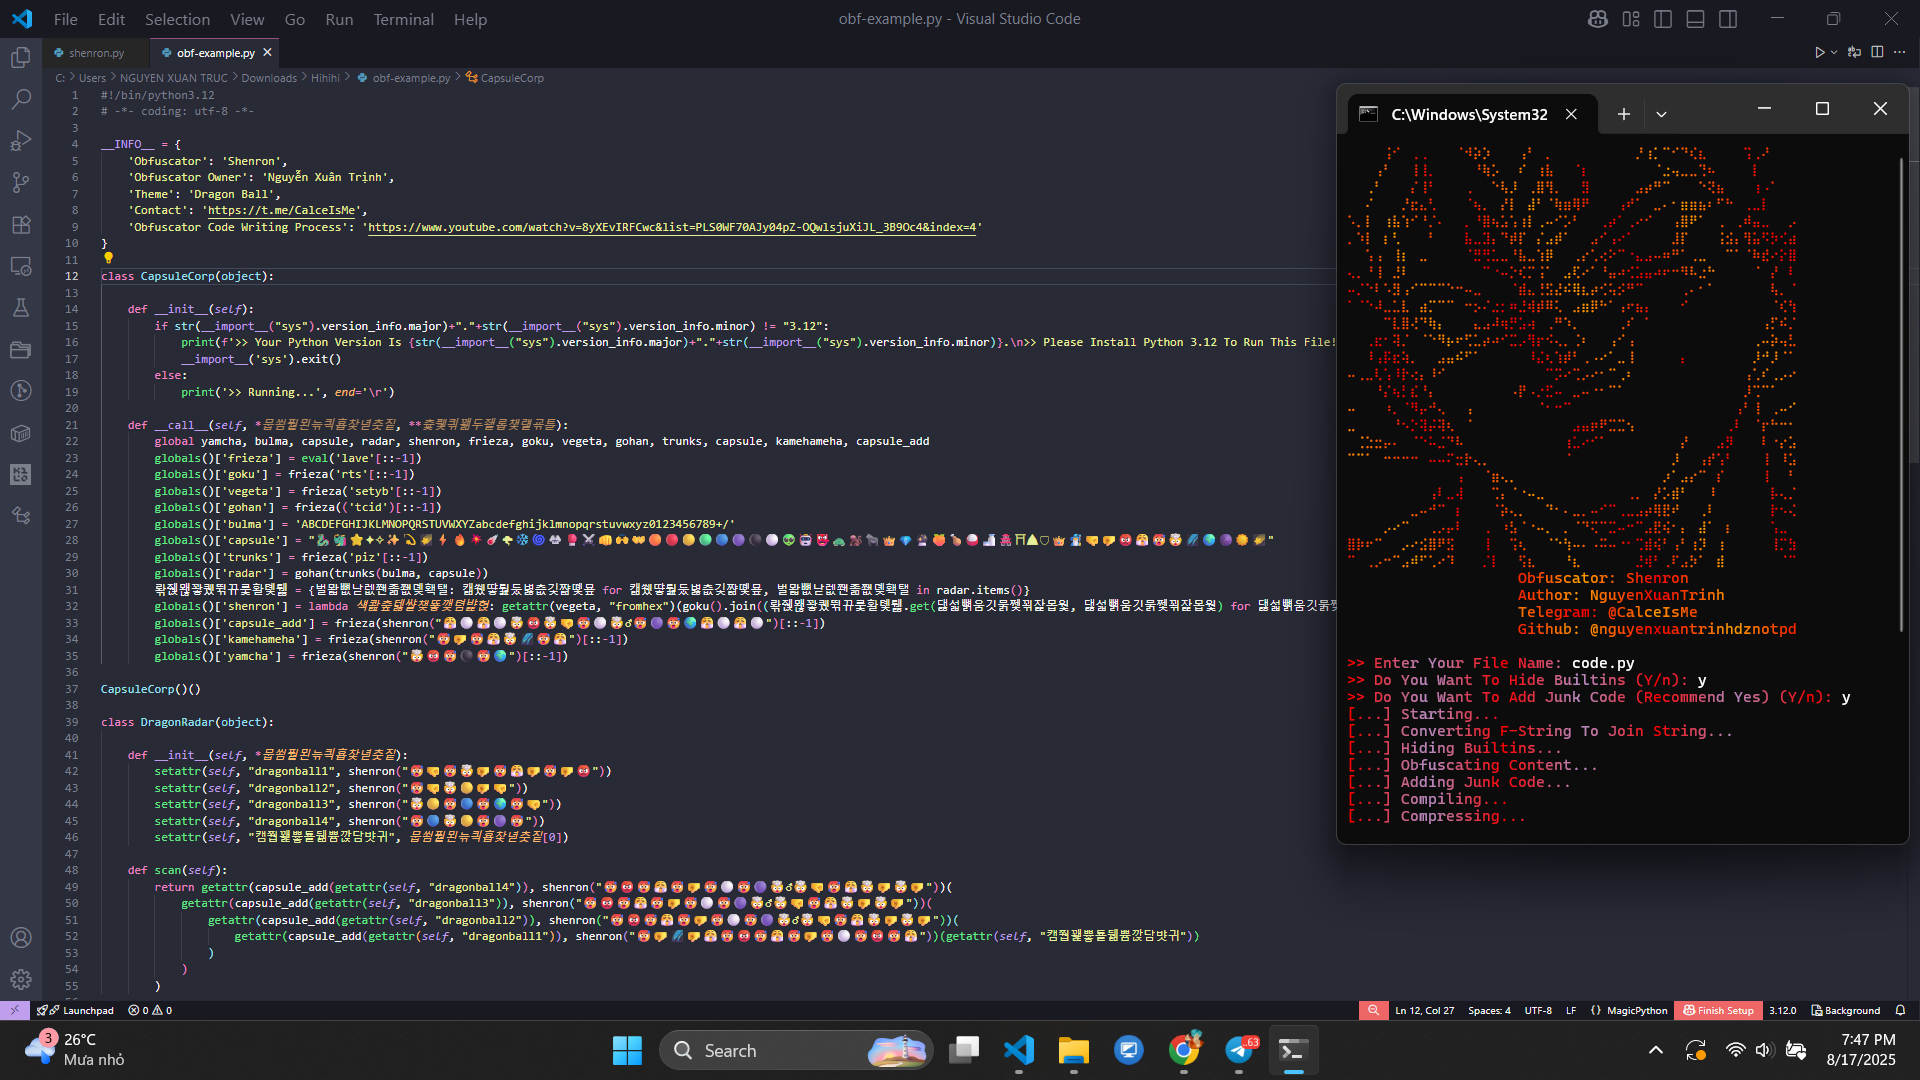Click the remote window indicator in status bar
Viewport: 1920px width, 1080px height.
point(14,1010)
